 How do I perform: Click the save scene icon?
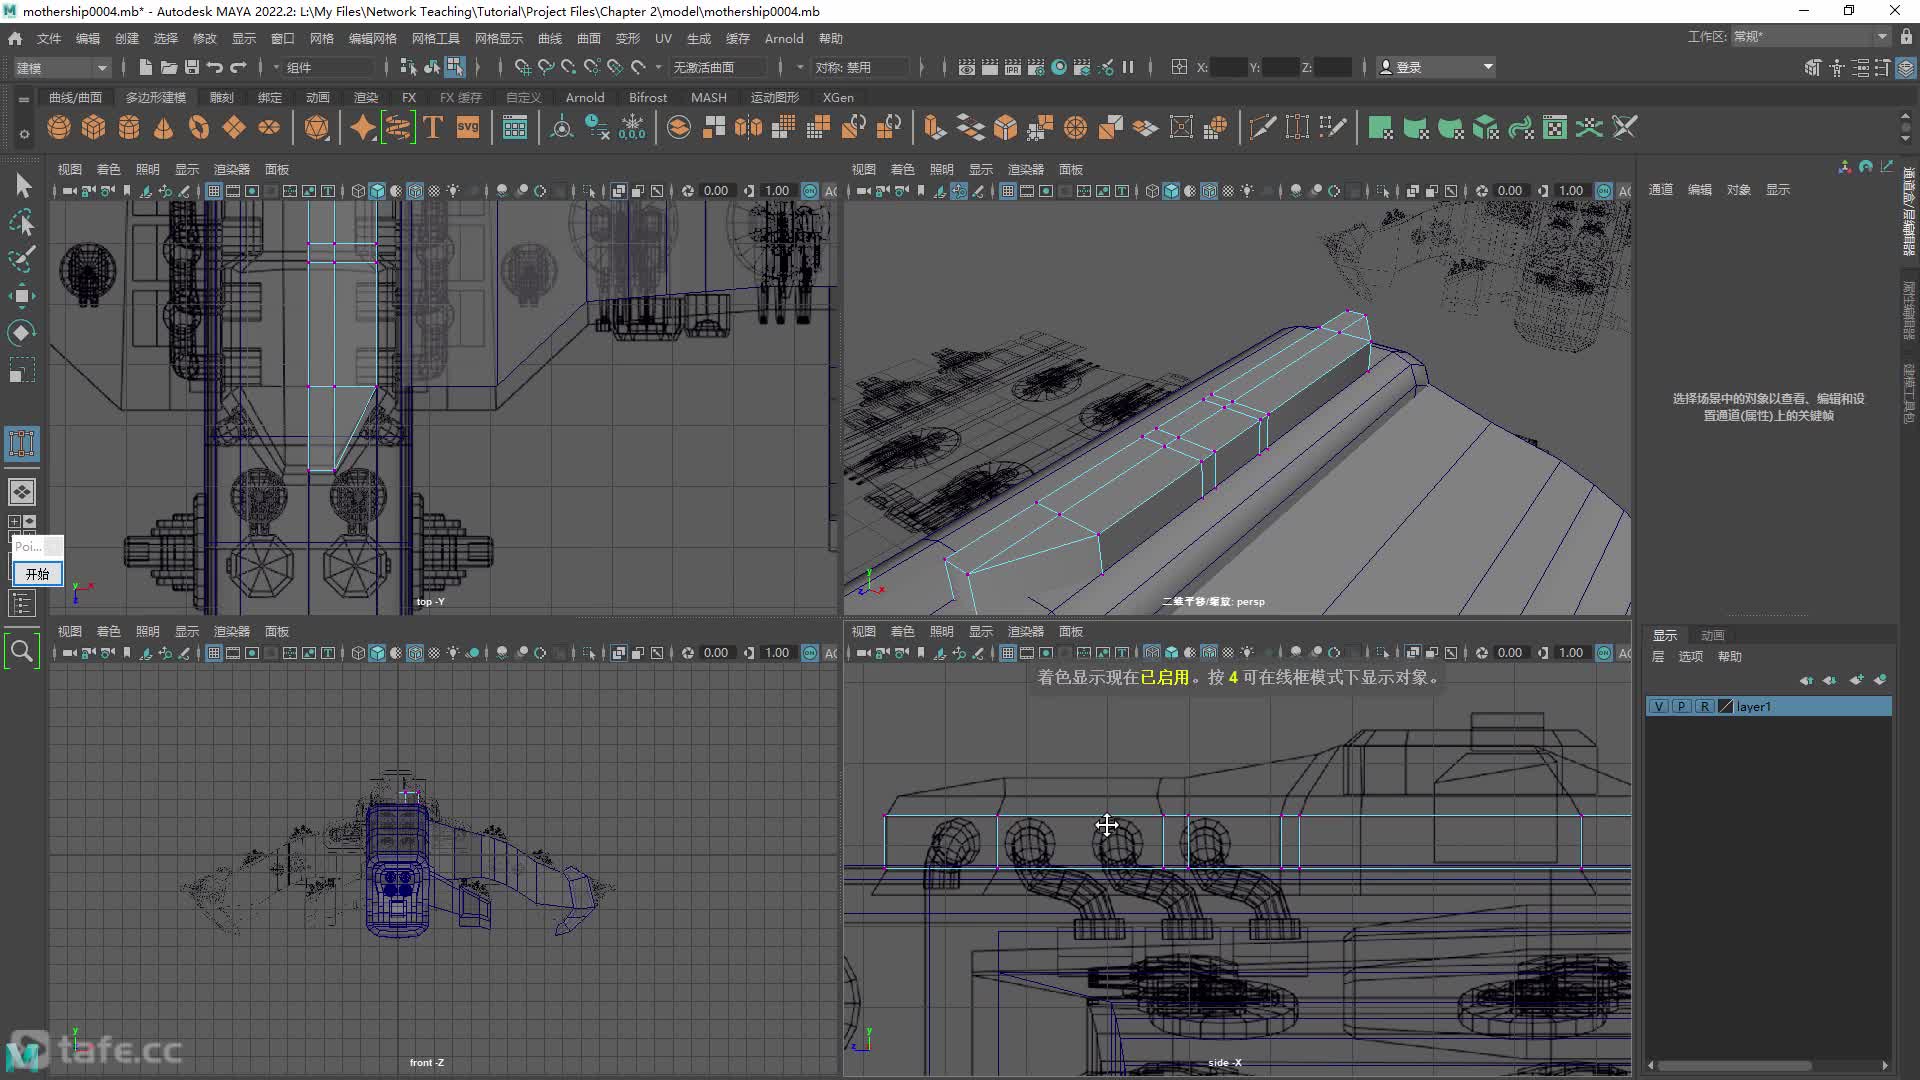tap(192, 67)
